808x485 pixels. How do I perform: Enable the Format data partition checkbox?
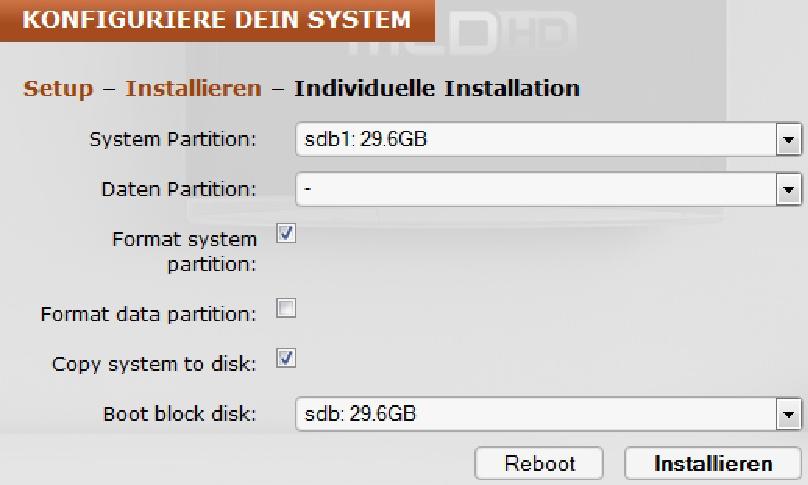click(x=286, y=309)
